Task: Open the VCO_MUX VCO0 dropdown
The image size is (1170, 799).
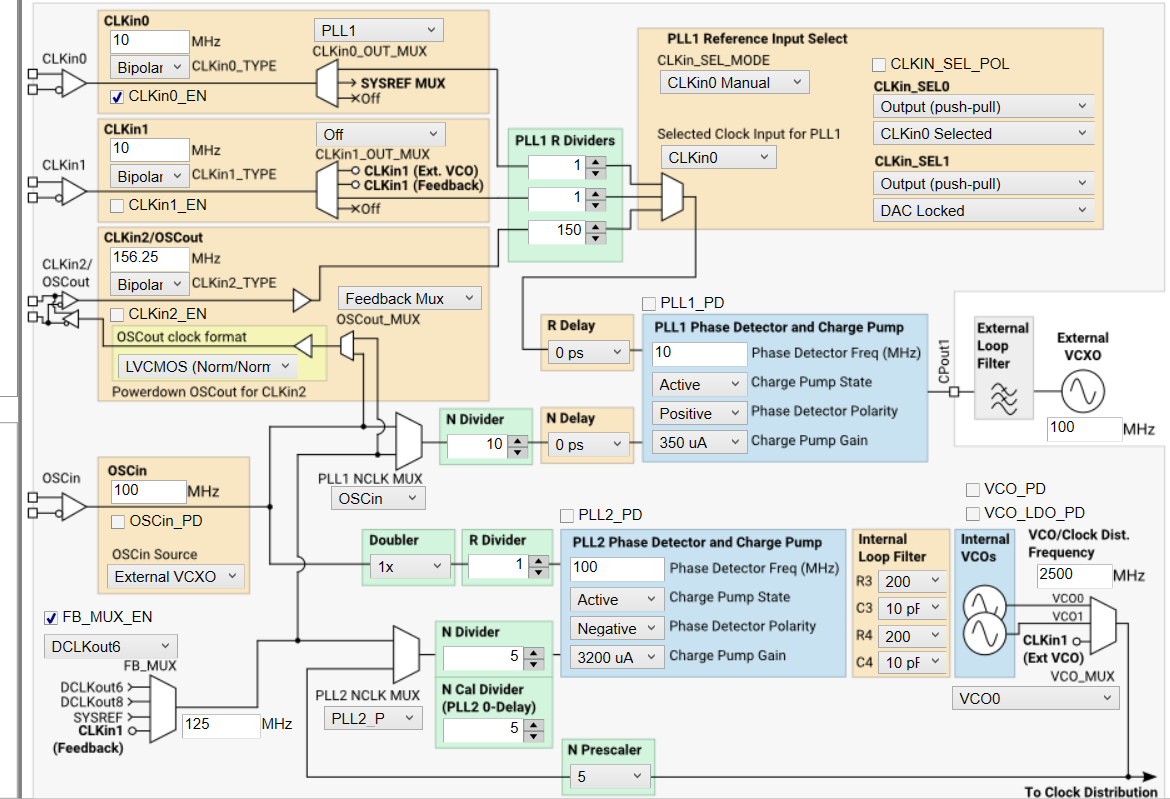Action: (1035, 698)
